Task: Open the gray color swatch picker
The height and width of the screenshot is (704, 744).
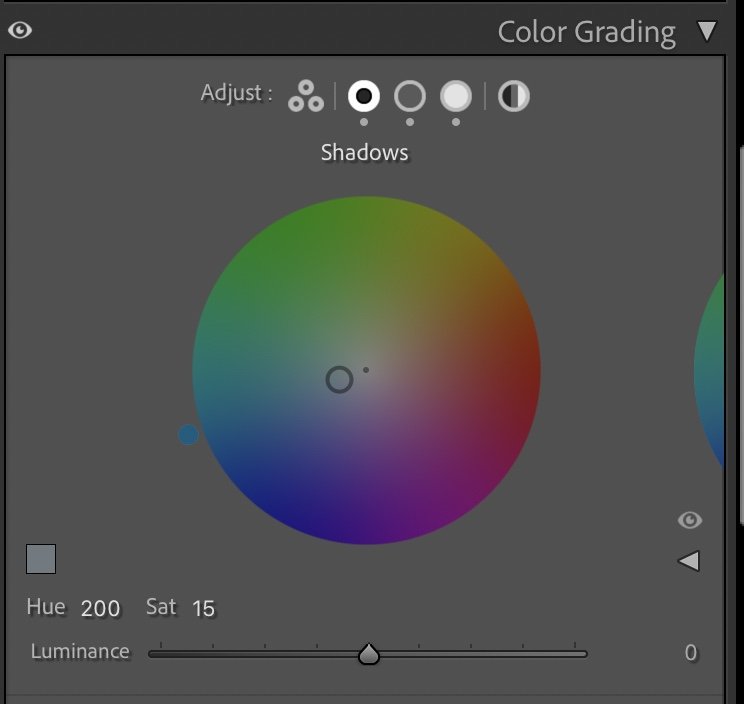Action: click(41, 559)
